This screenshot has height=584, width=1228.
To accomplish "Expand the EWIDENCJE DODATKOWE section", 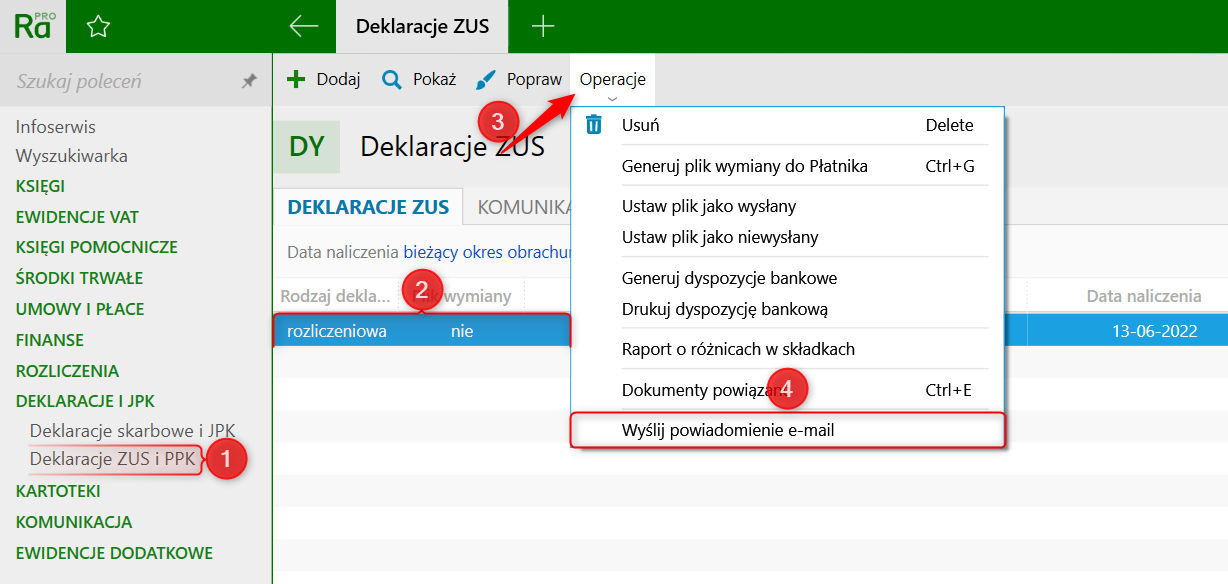I will tap(114, 553).
